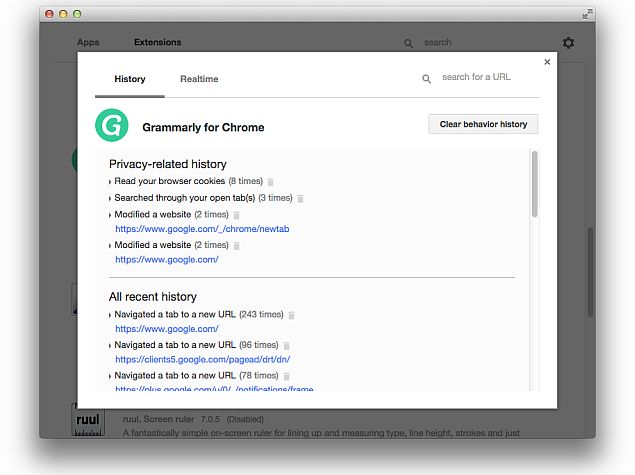Expand "Searched through your open tab(s)" details
635x475 pixels.
pyautogui.click(x=110, y=198)
